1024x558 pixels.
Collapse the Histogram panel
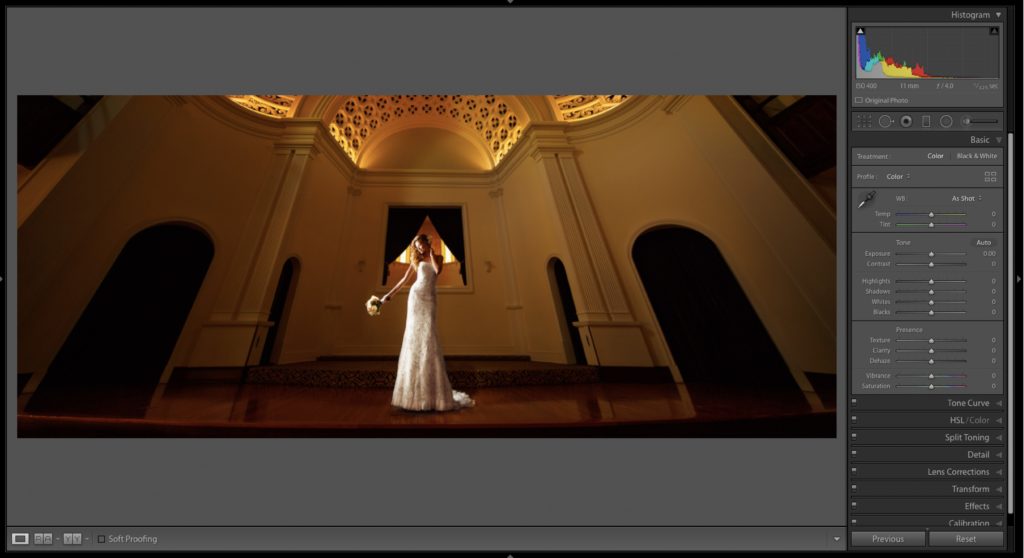coord(999,15)
